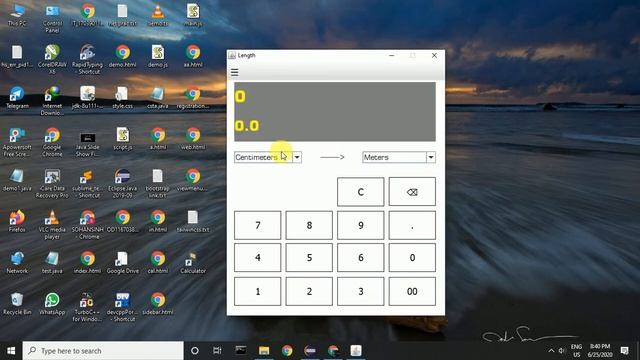This screenshot has height=360, width=640.
Task: Open the Centimeters unit dropdown arrow
Action: point(297,157)
